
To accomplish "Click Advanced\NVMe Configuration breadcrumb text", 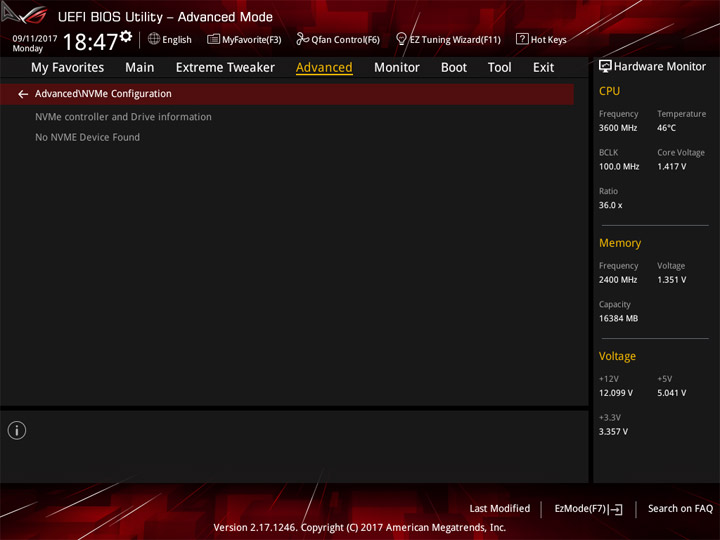I will click(x=103, y=94).
